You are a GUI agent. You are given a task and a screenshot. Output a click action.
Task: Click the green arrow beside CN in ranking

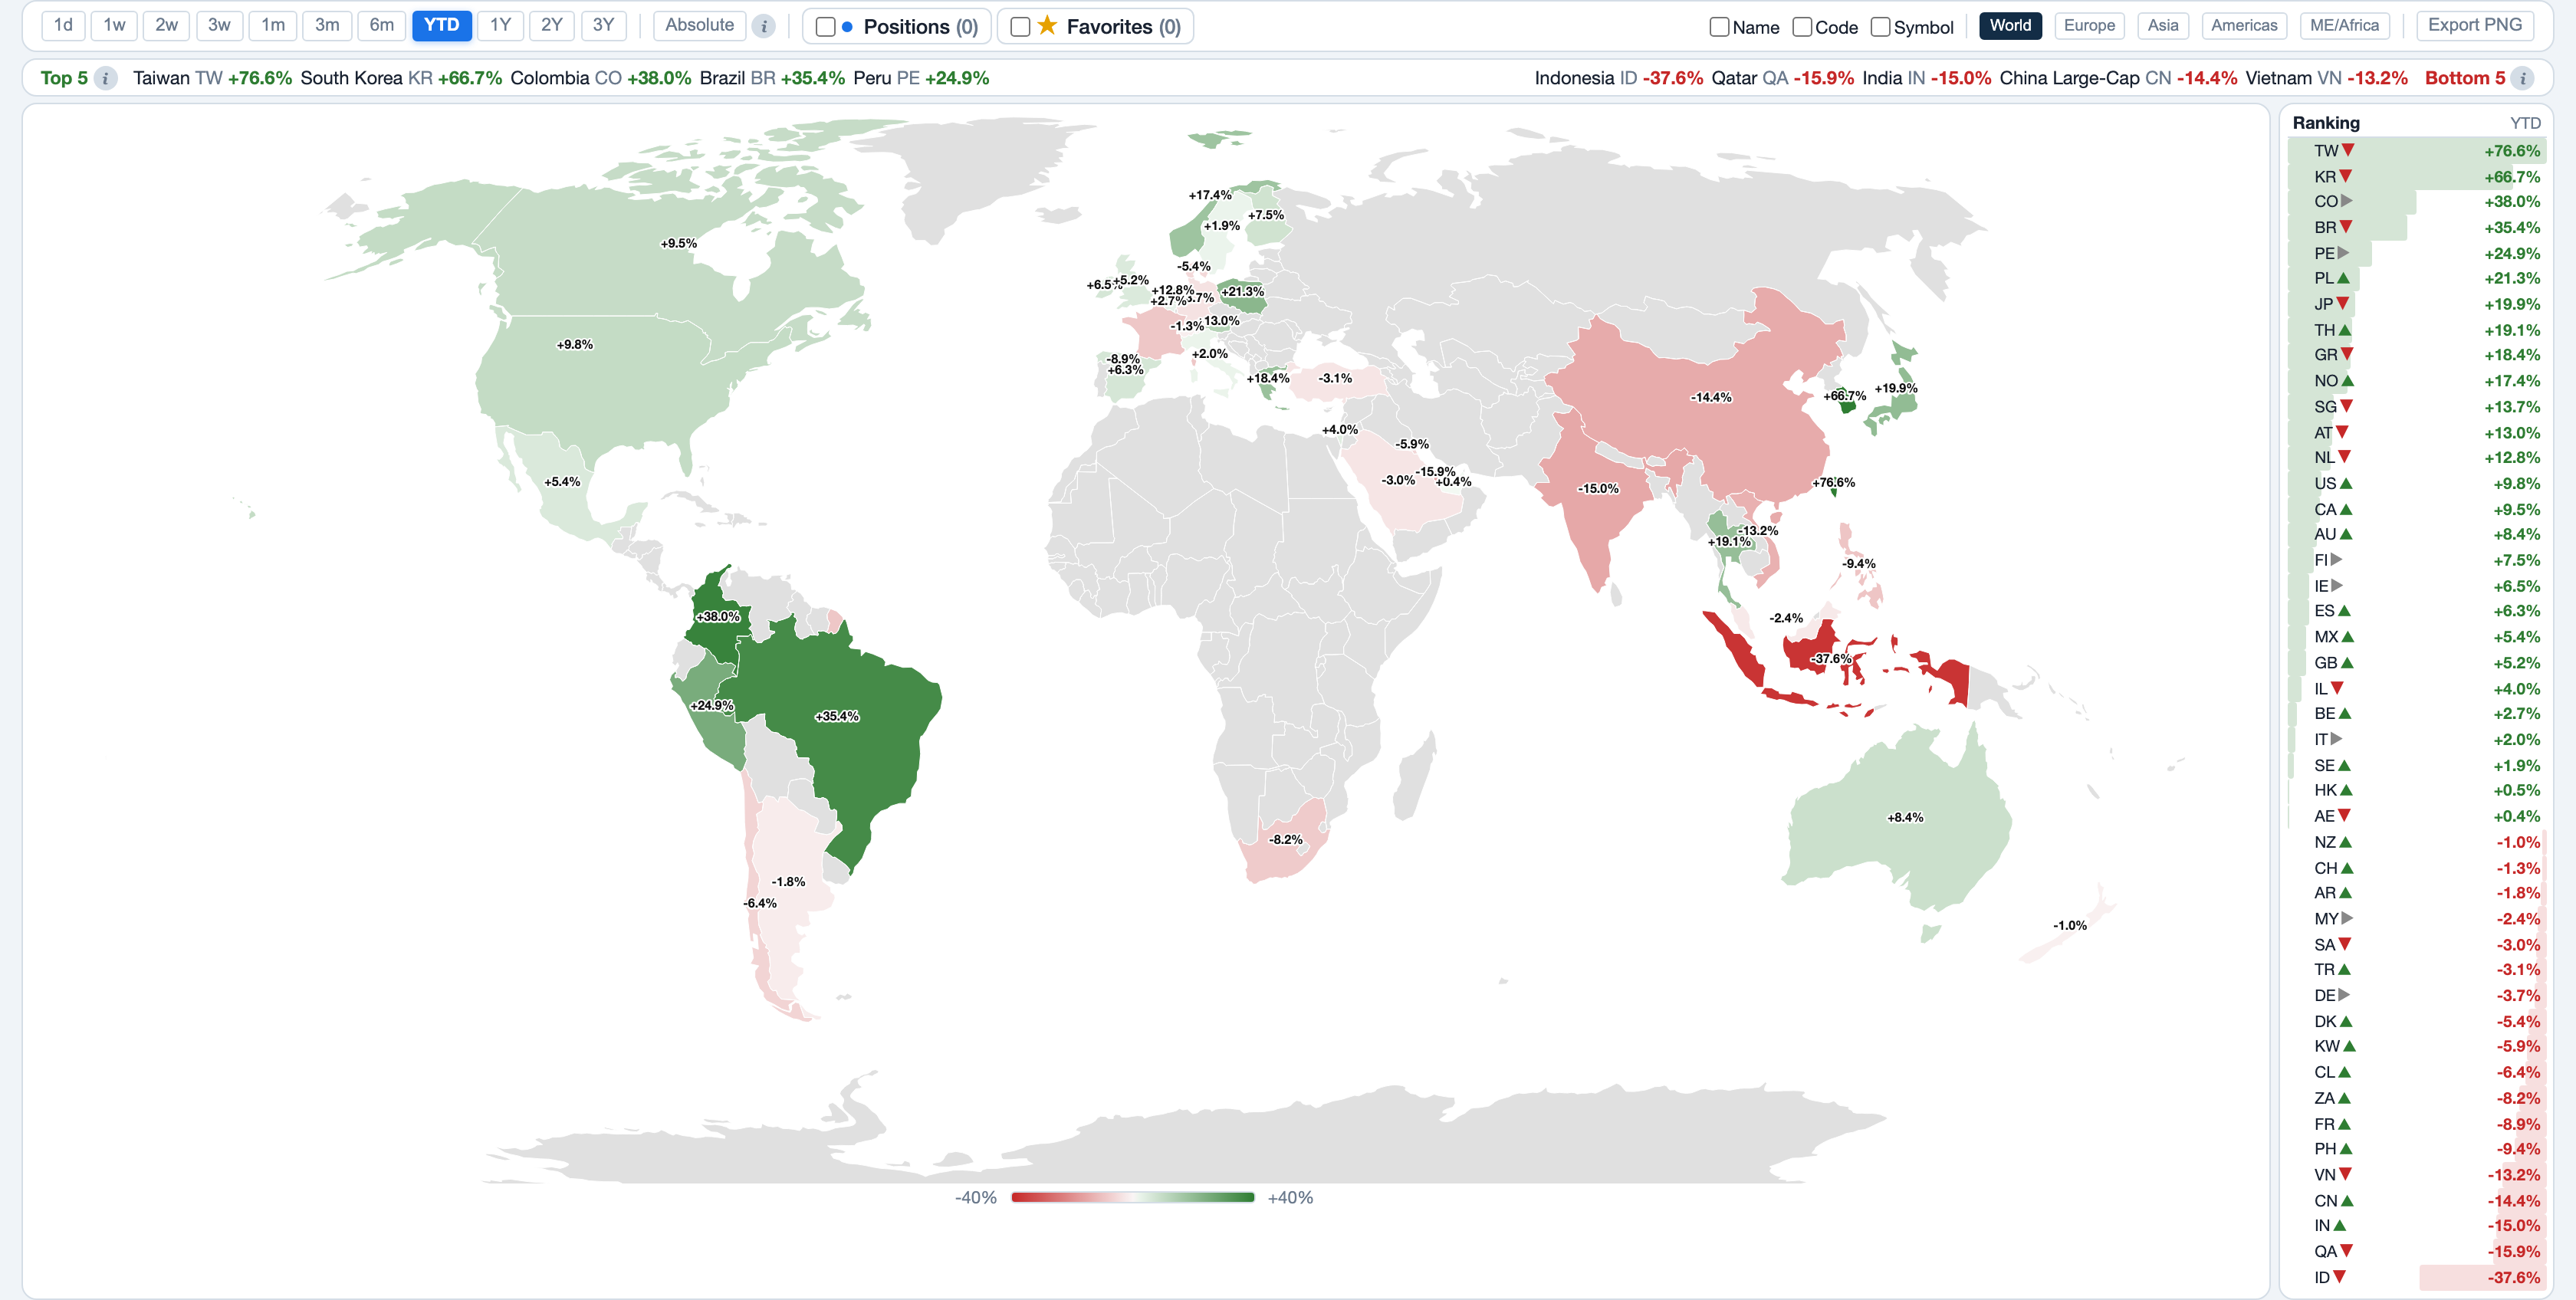pos(2347,1200)
